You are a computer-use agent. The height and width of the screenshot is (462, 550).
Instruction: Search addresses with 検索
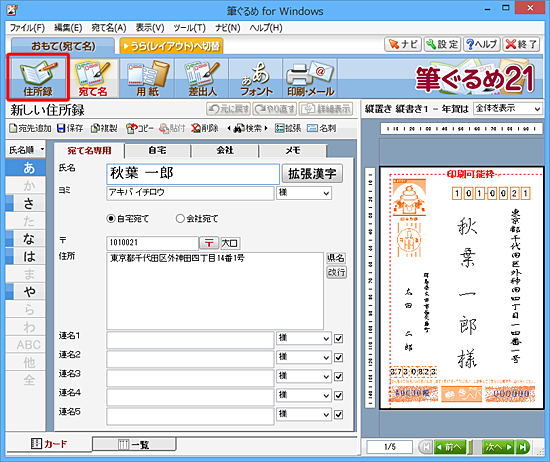248,128
